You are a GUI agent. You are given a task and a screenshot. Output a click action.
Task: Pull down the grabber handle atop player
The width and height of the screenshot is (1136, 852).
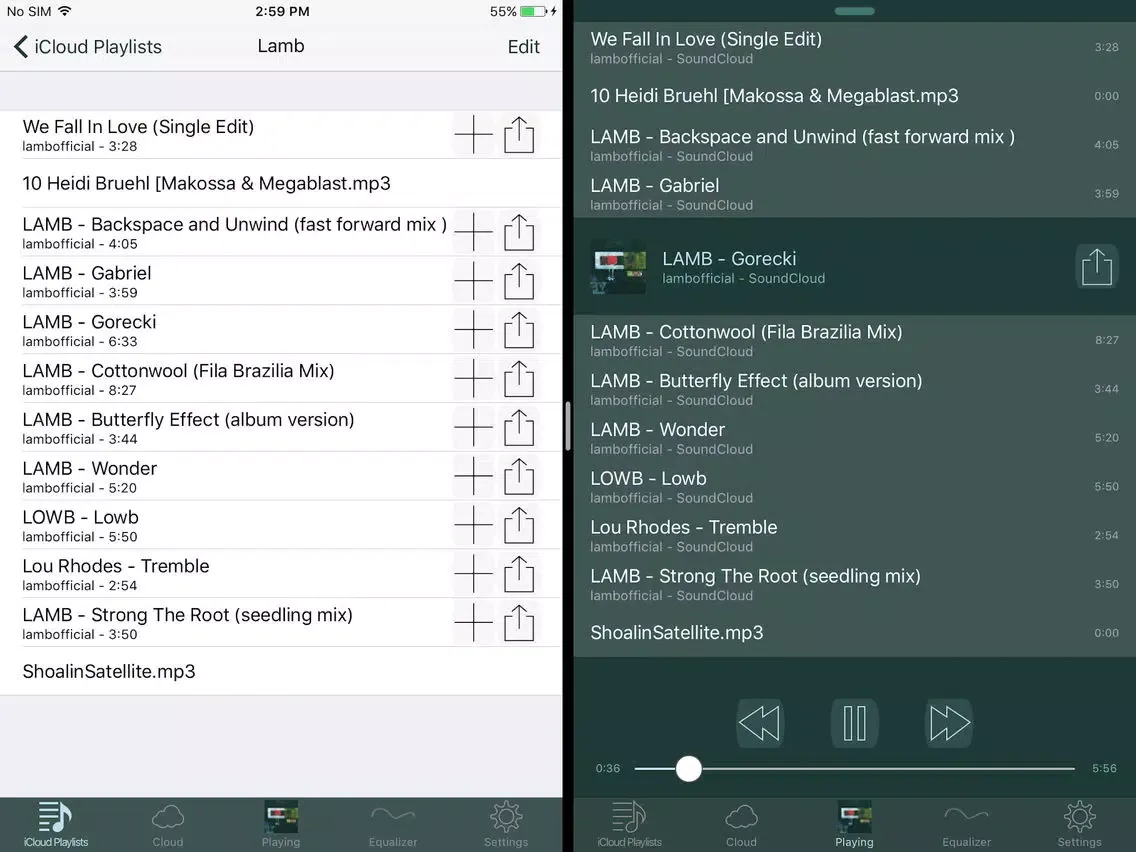tap(854, 11)
